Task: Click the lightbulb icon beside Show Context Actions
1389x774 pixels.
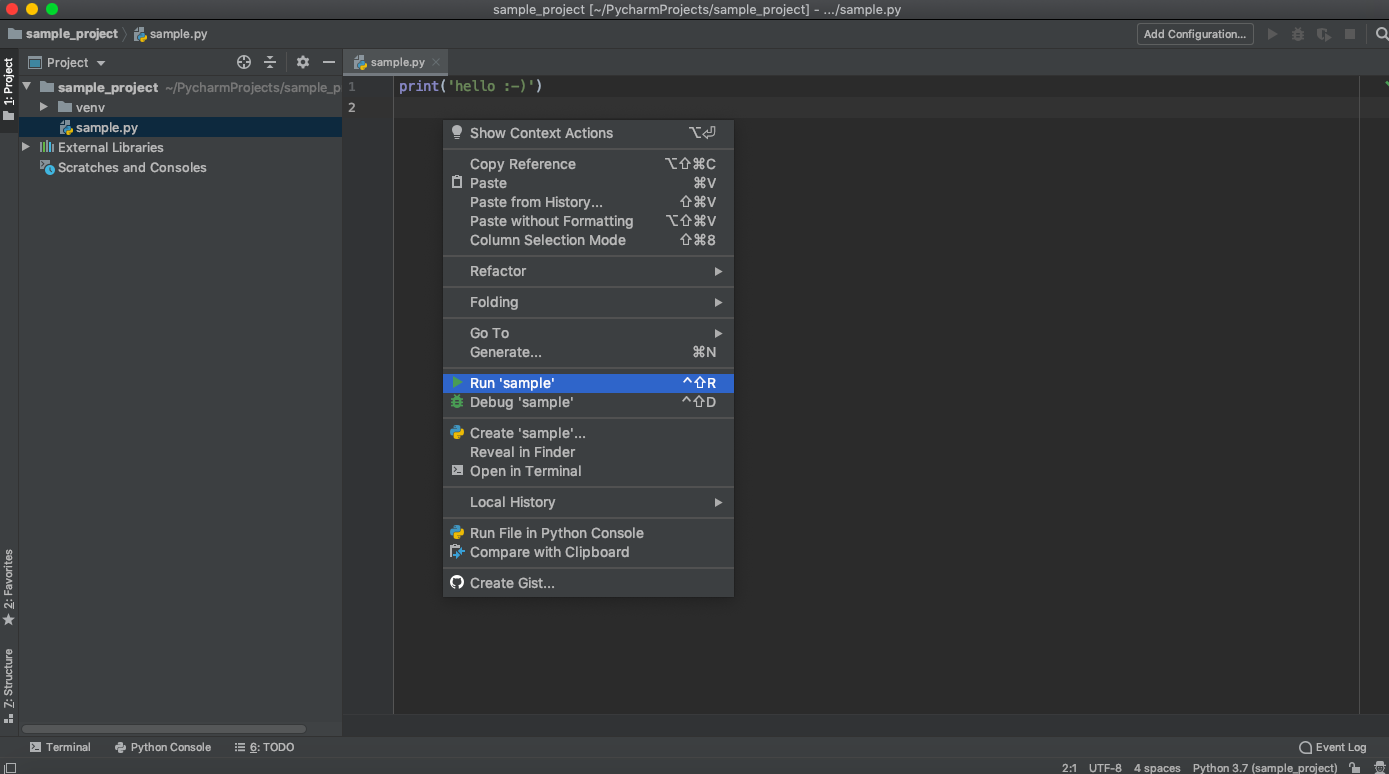Action: pos(457,132)
